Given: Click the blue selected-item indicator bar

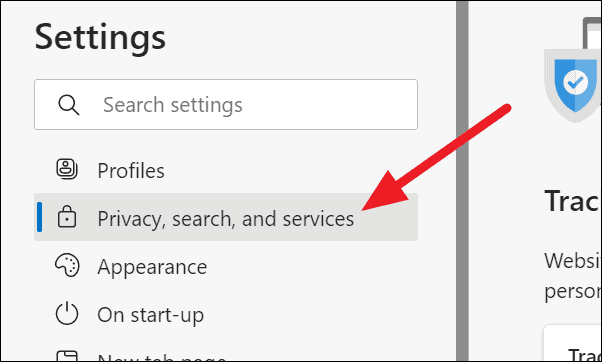Looking at the screenshot, I should click(x=39, y=217).
